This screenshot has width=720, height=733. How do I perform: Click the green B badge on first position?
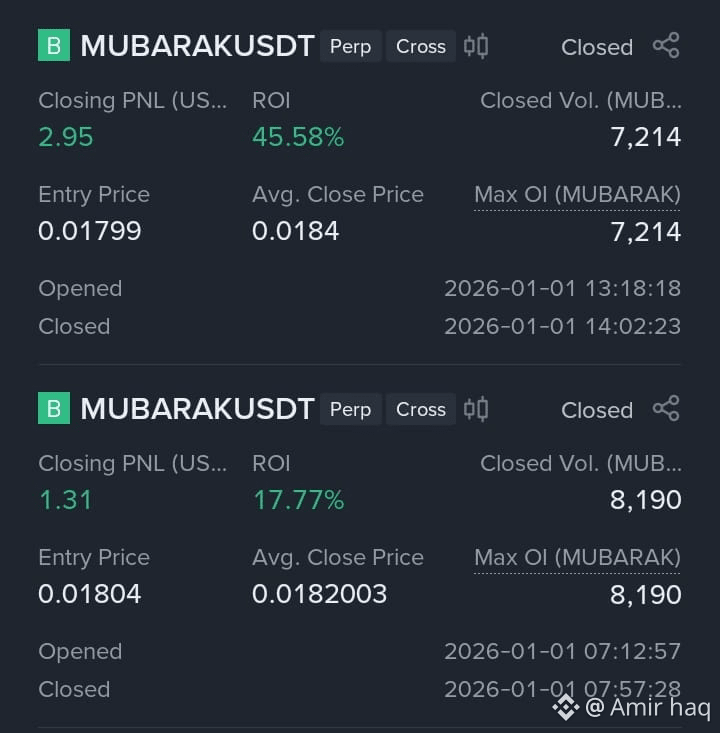click(x=54, y=45)
